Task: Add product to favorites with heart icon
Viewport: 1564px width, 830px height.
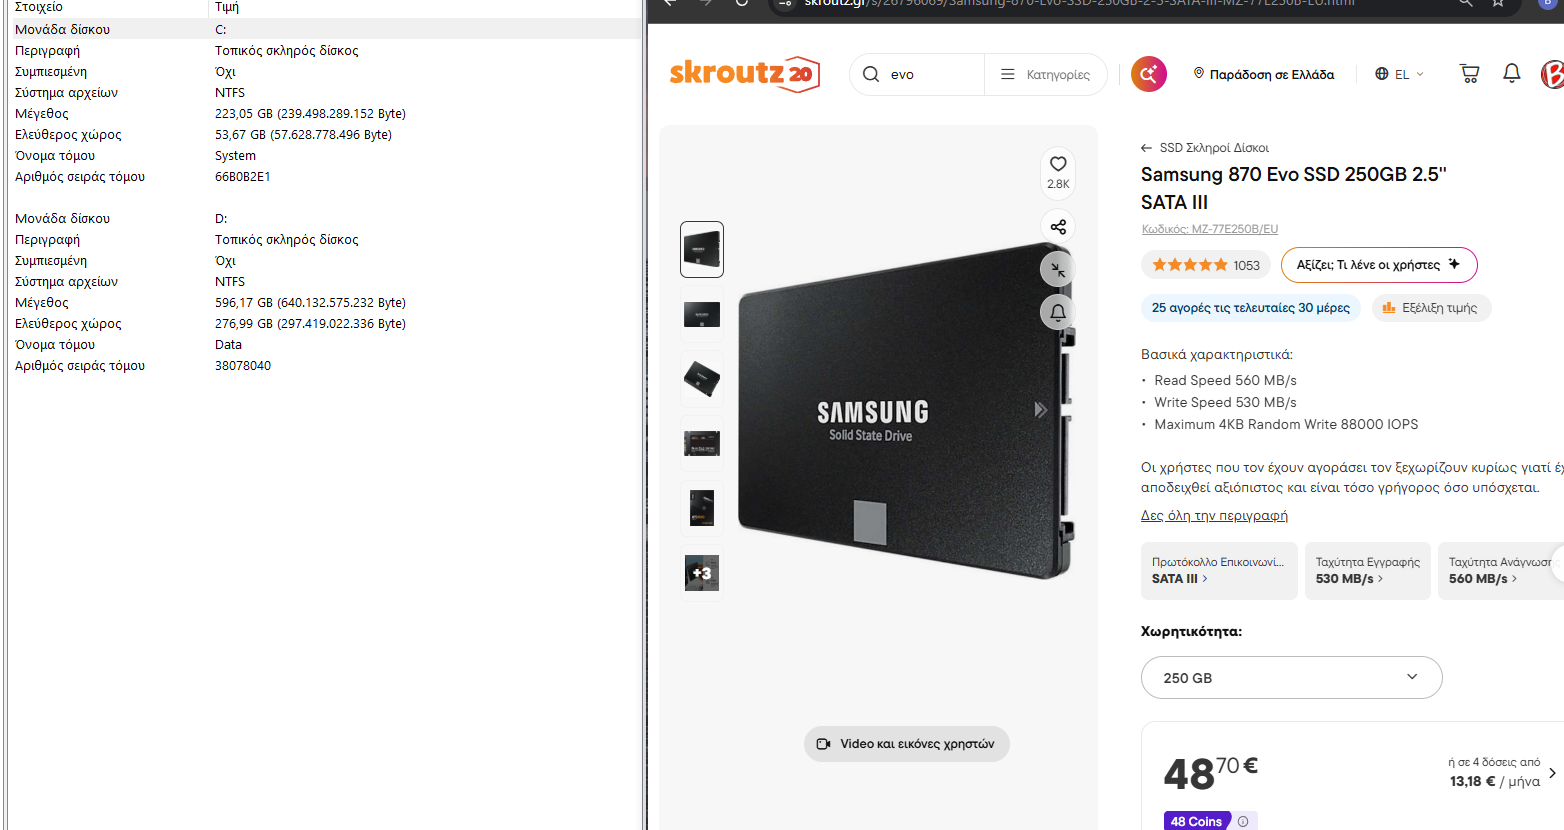Action: pos(1058,165)
